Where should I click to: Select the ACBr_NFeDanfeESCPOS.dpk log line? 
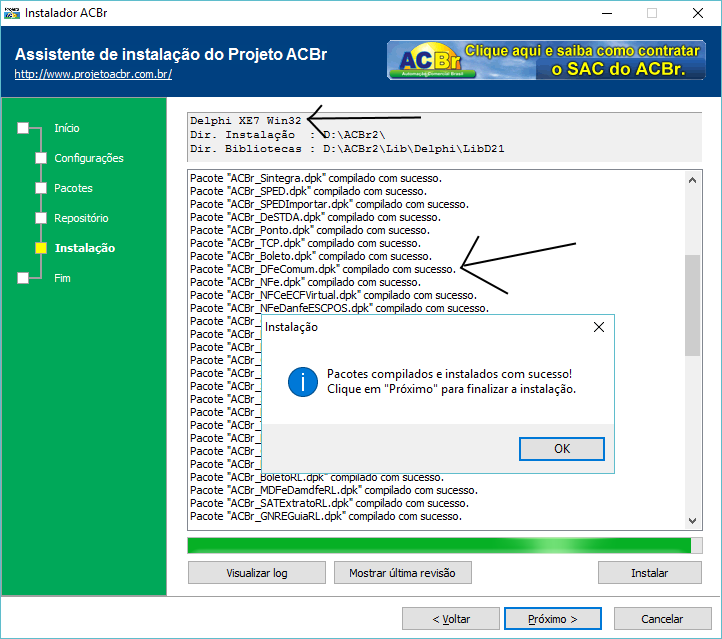[339, 308]
